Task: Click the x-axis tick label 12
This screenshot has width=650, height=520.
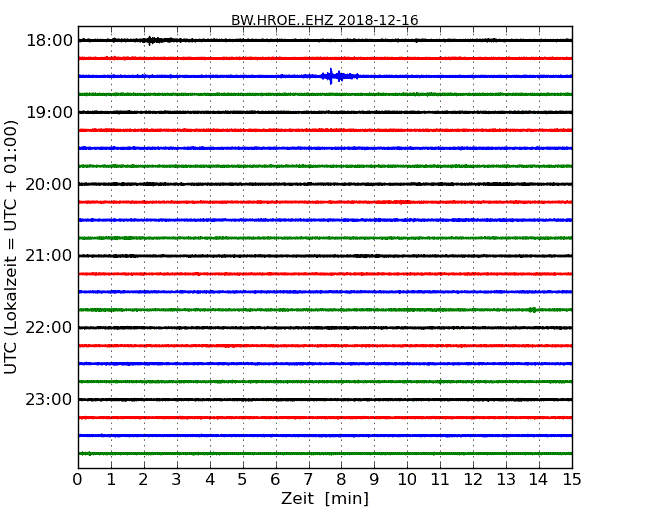Action: pyautogui.click(x=473, y=480)
